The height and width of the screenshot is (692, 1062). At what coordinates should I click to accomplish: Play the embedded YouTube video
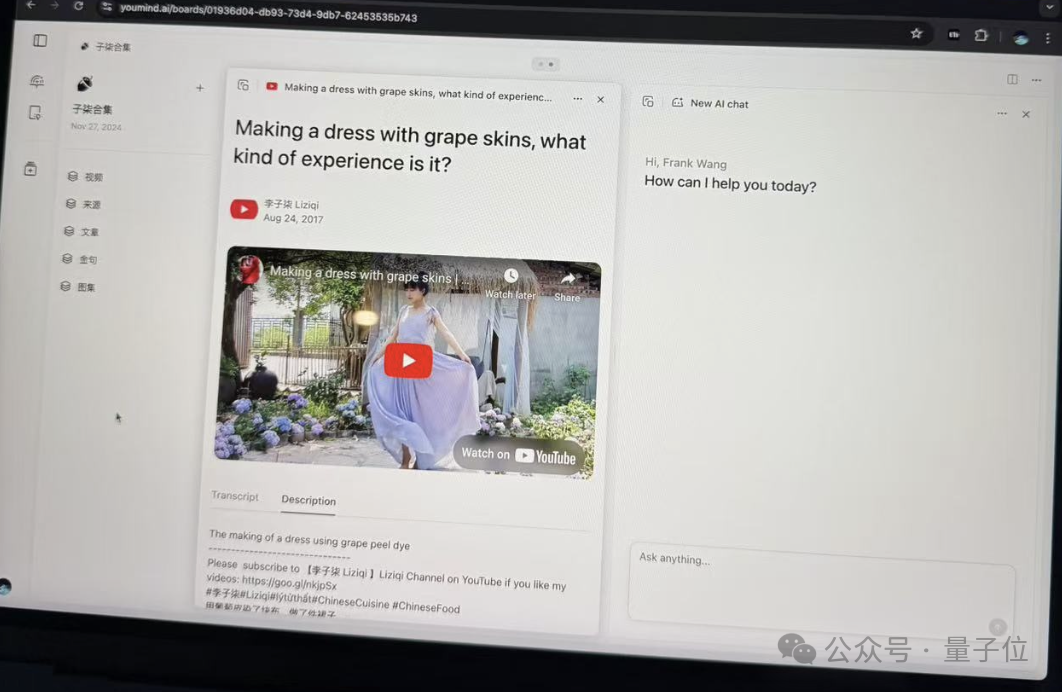(408, 361)
